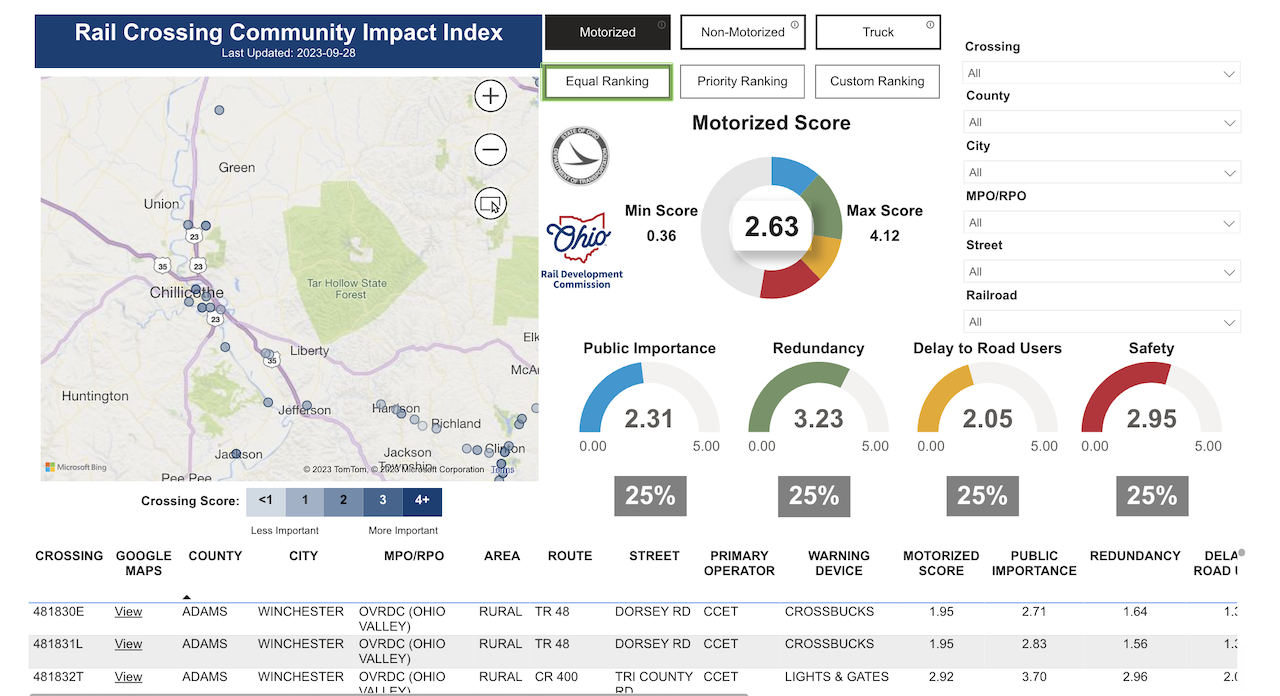Viewport: 1280px width, 696px height.
Task: Zoom out on the map
Action: 490,150
